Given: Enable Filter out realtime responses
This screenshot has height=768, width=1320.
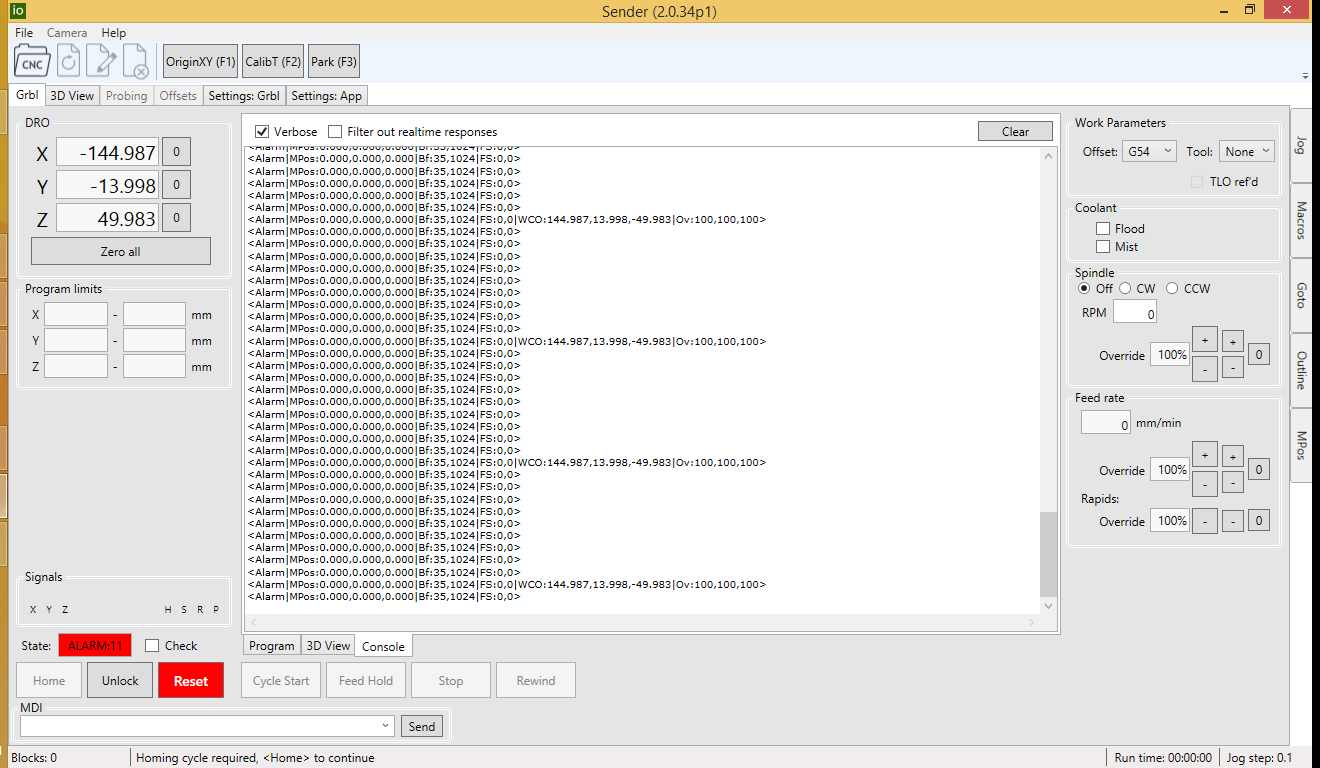Looking at the screenshot, I should coord(335,132).
